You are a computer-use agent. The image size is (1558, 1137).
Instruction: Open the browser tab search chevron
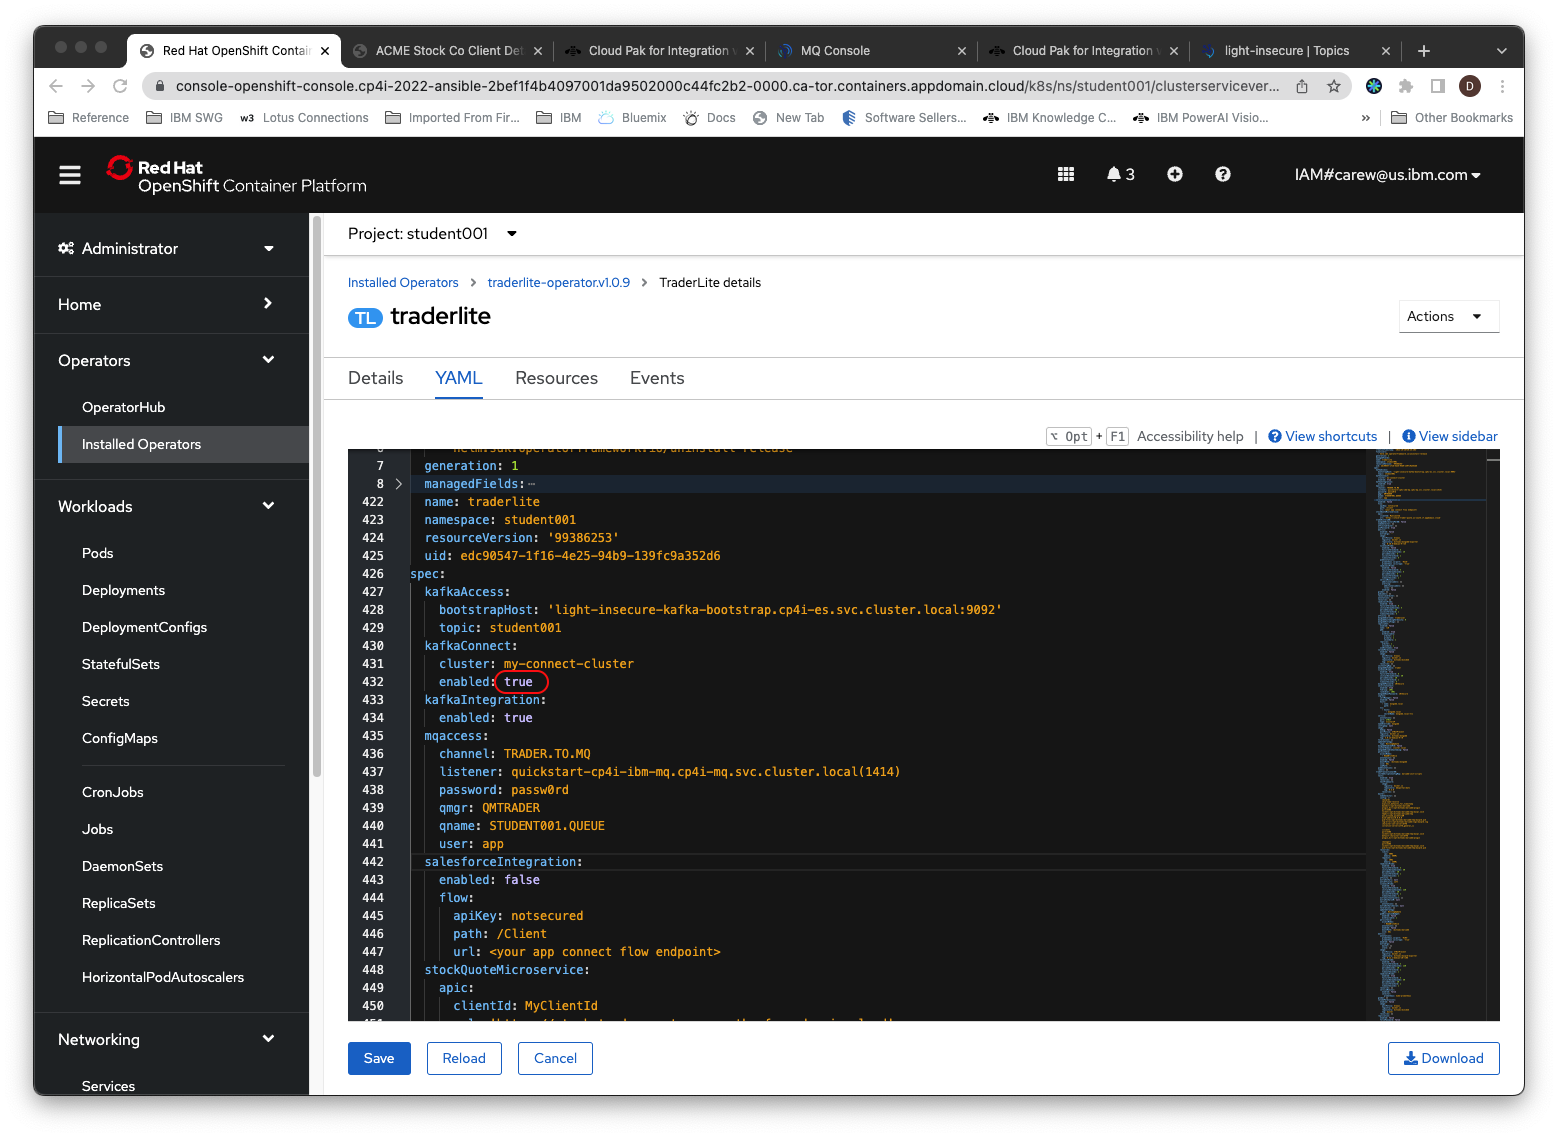[x=1502, y=51]
